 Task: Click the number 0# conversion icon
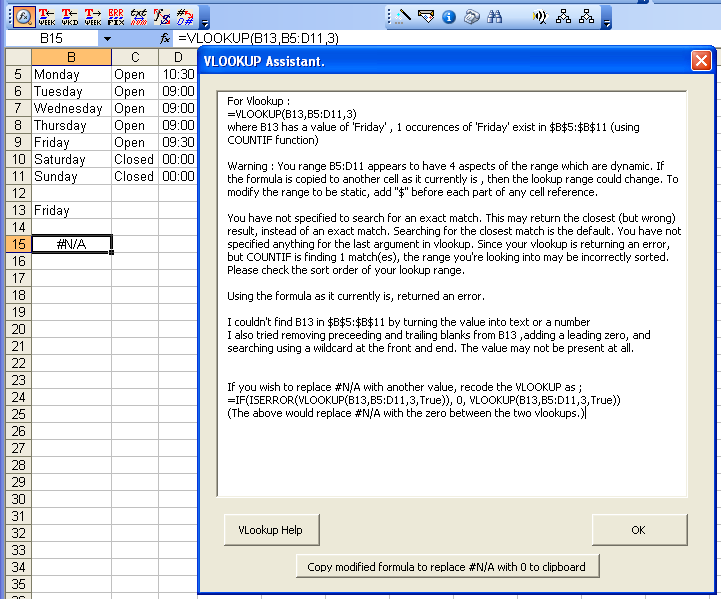[185, 17]
